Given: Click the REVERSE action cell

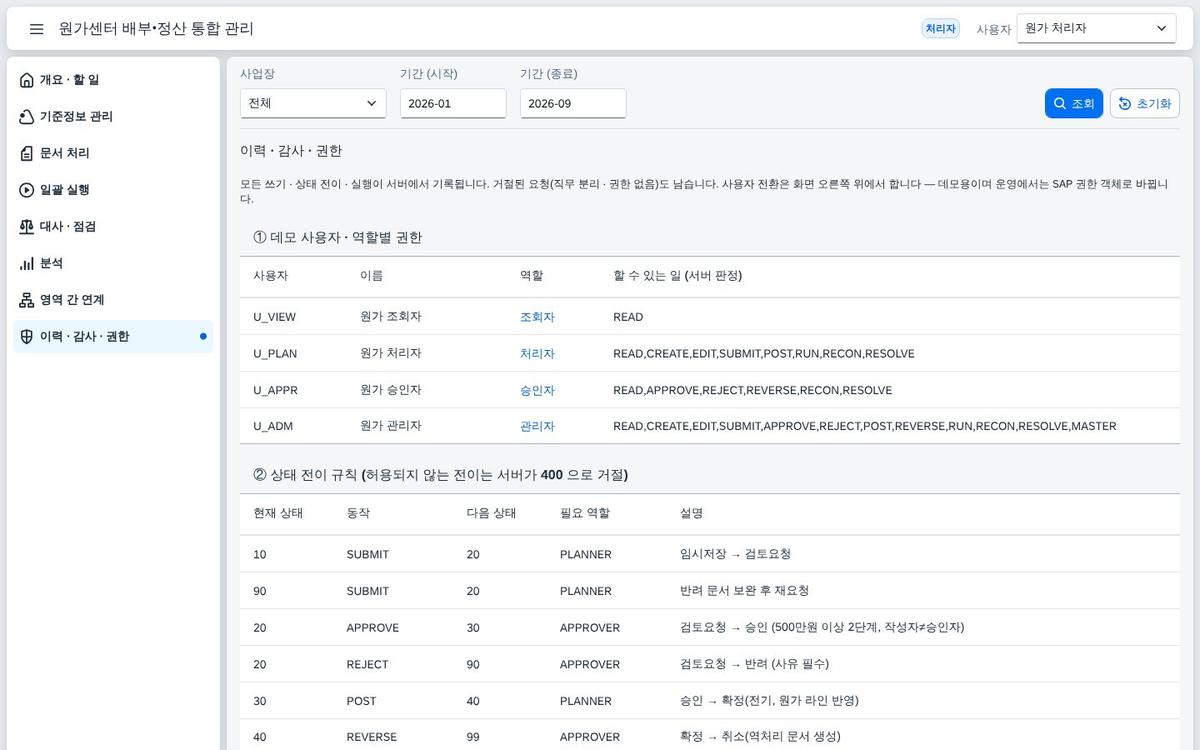Looking at the screenshot, I should coord(371,737).
